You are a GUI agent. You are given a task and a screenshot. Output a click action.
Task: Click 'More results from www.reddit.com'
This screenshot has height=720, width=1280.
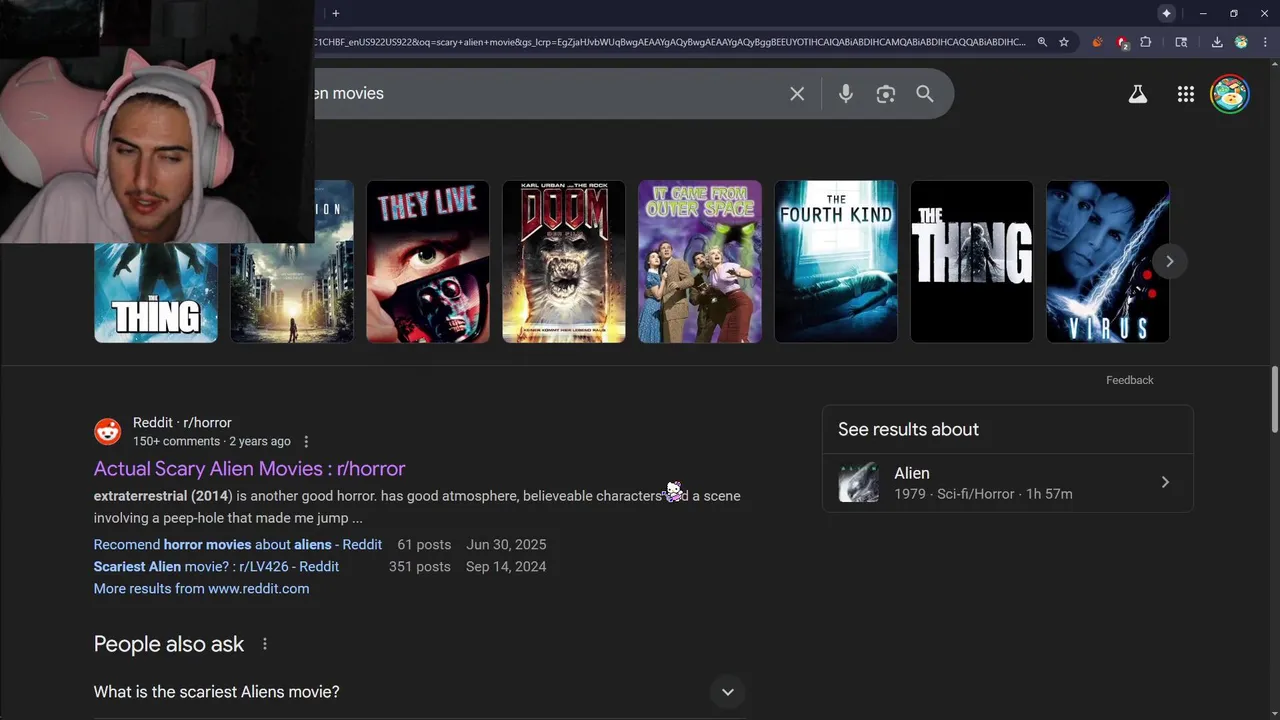click(201, 588)
